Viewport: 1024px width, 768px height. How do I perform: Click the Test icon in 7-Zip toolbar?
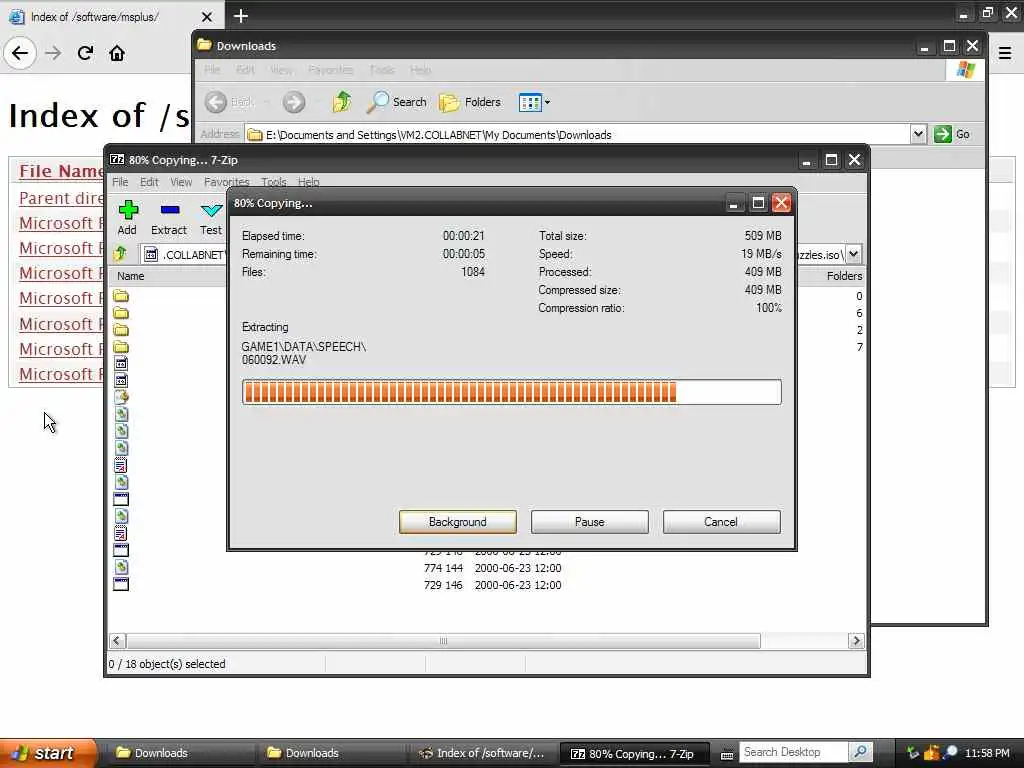click(x=211, y=218)
